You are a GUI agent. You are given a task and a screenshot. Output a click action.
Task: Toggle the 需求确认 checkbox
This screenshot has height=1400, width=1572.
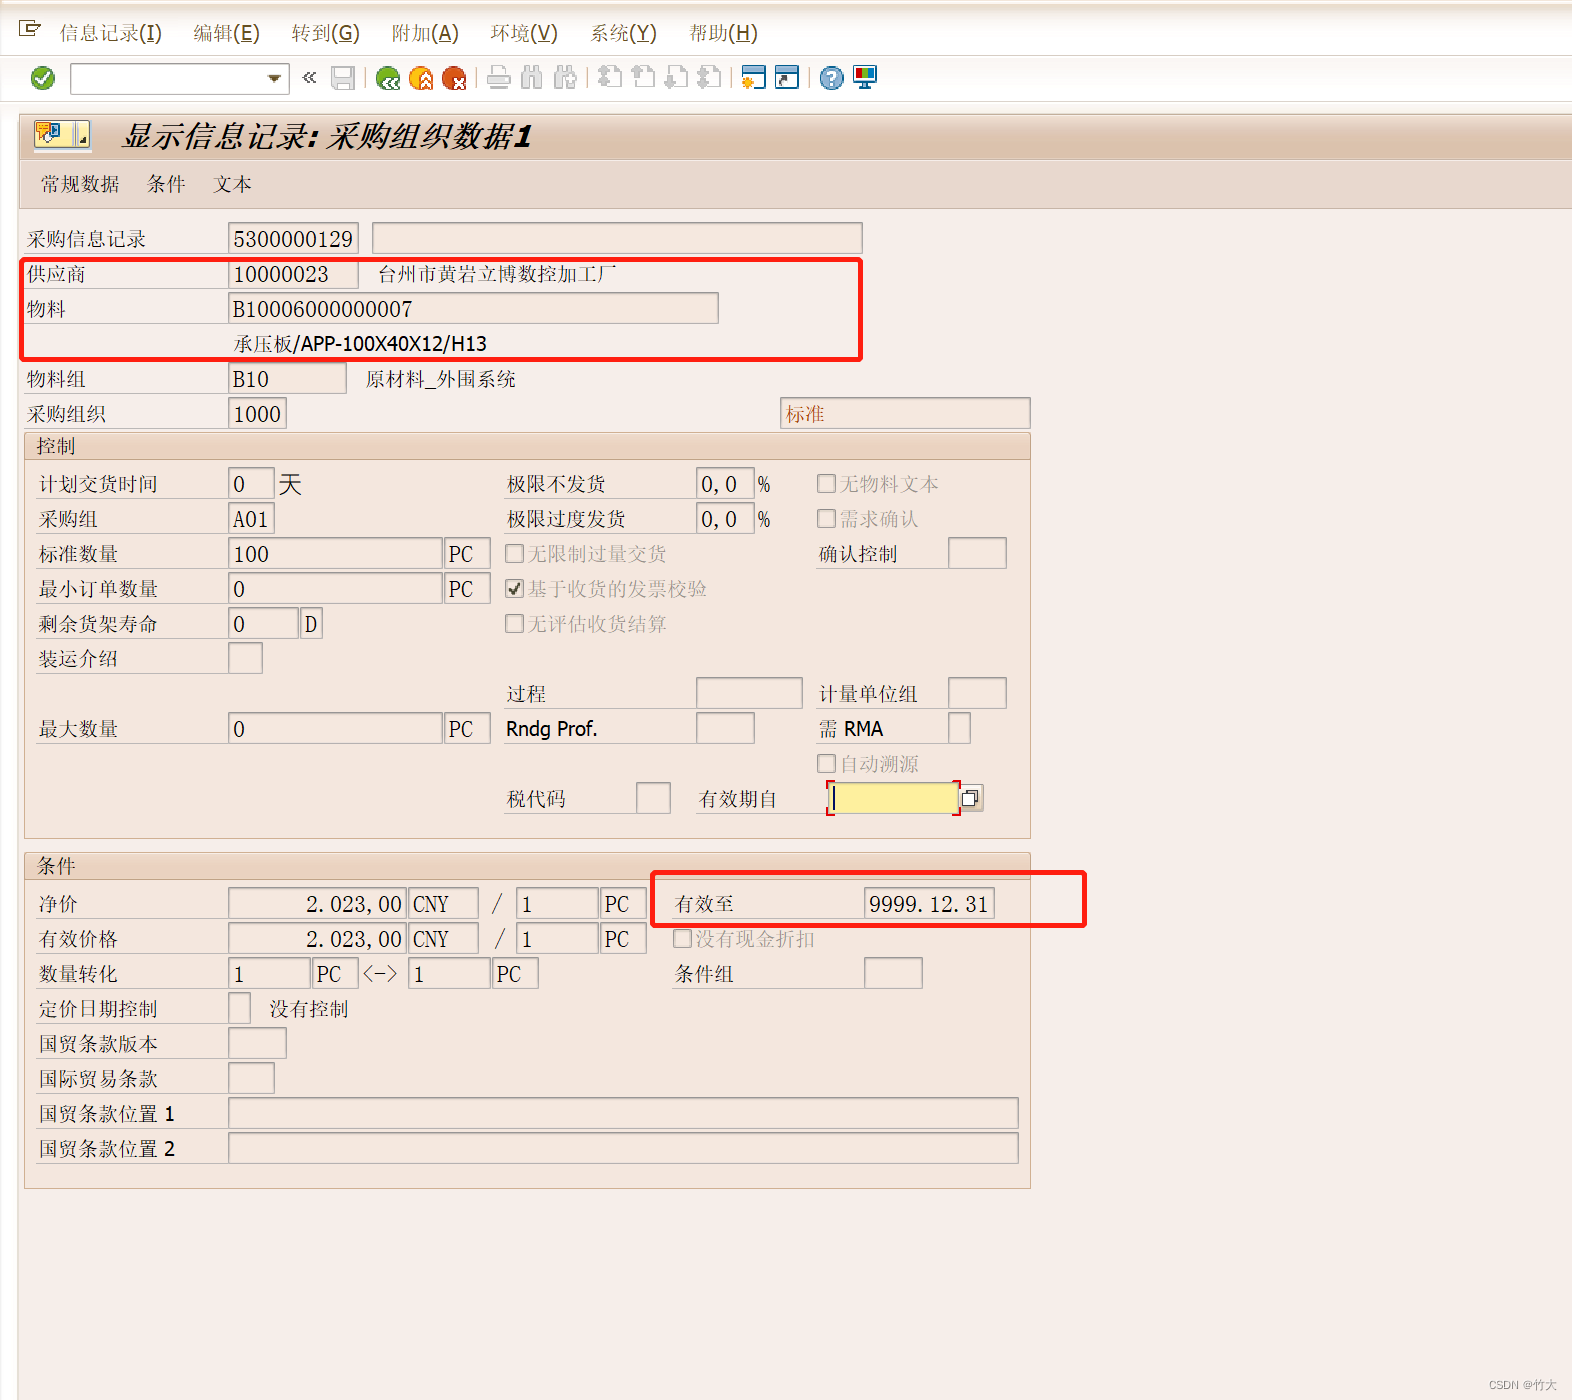pos(826,519)
